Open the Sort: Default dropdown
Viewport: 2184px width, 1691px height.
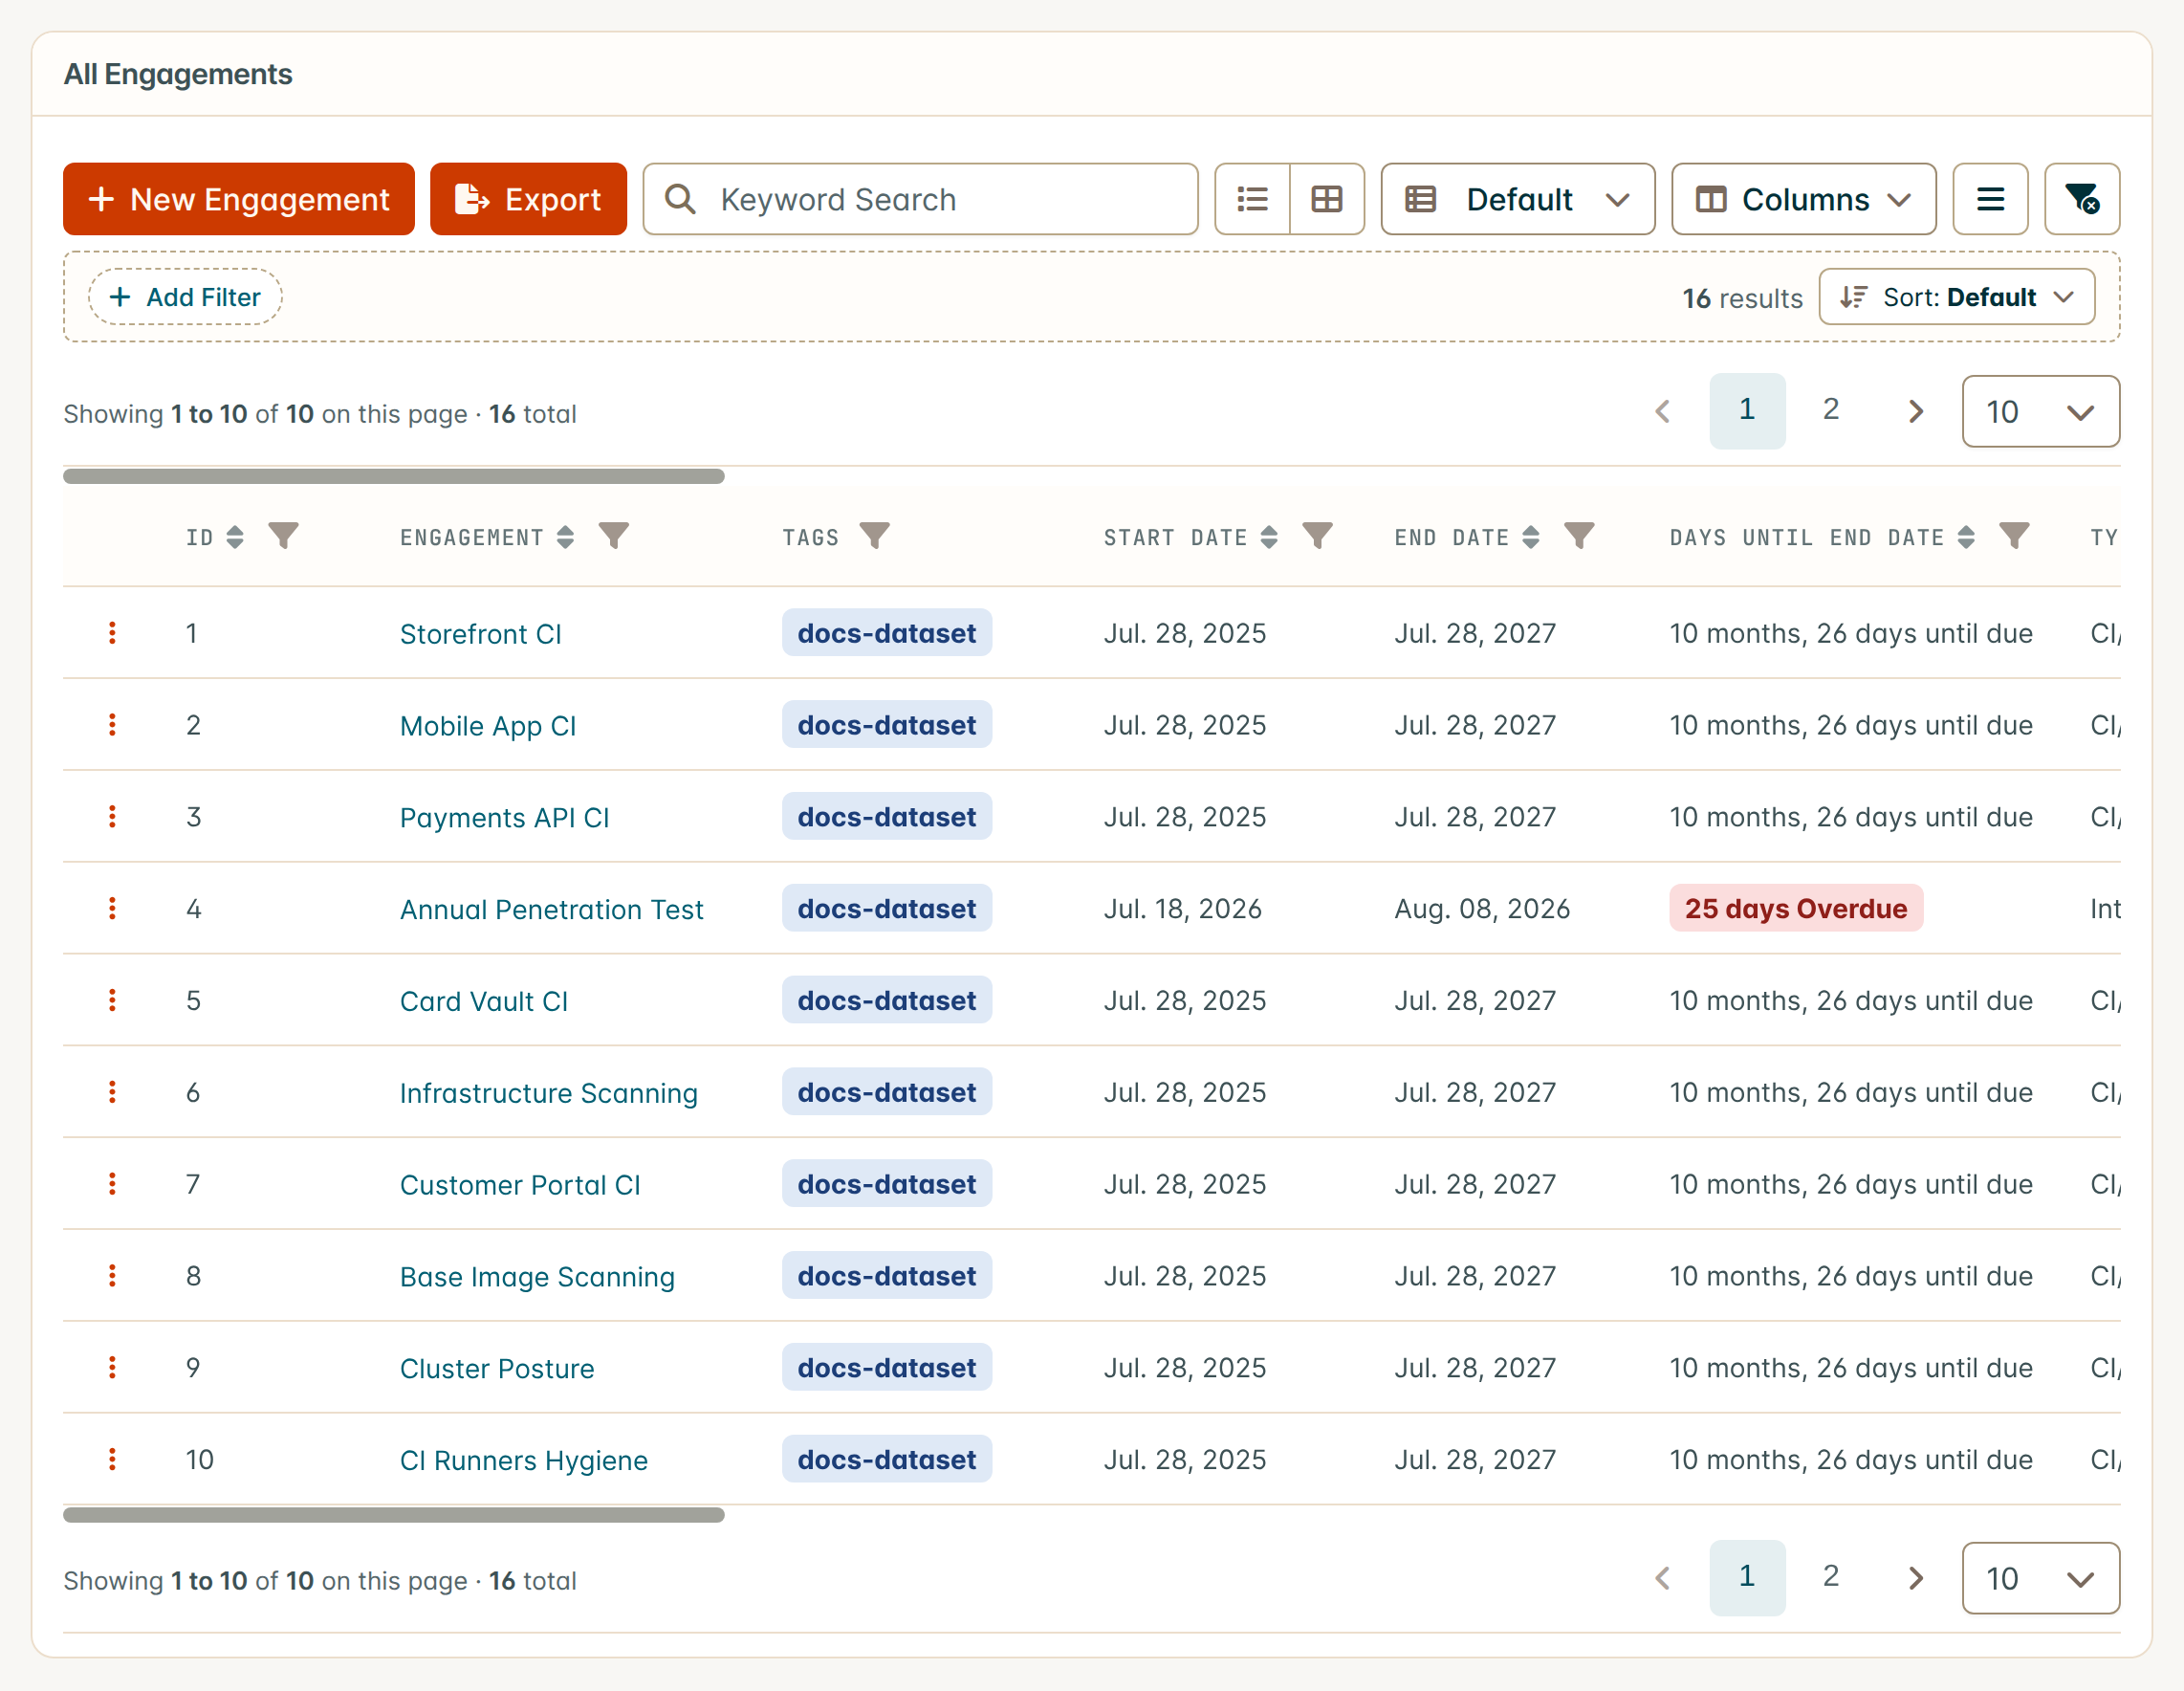tap(1956, 297)
